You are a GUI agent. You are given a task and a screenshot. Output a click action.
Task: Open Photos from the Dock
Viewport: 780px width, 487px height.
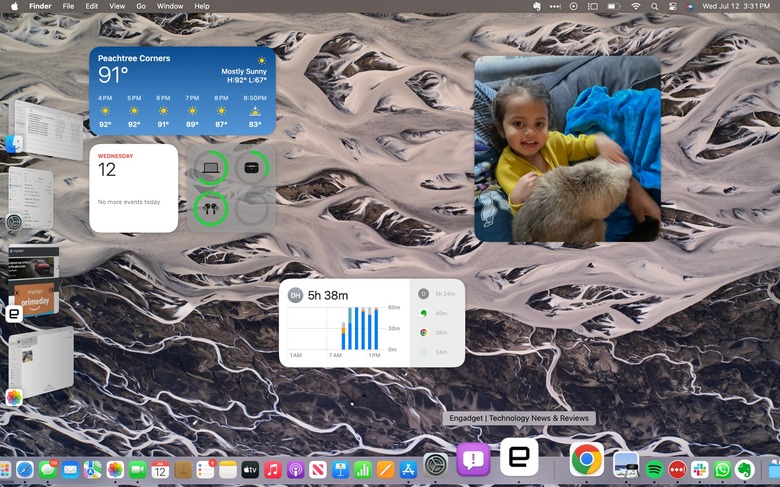[x=115, y=470]
